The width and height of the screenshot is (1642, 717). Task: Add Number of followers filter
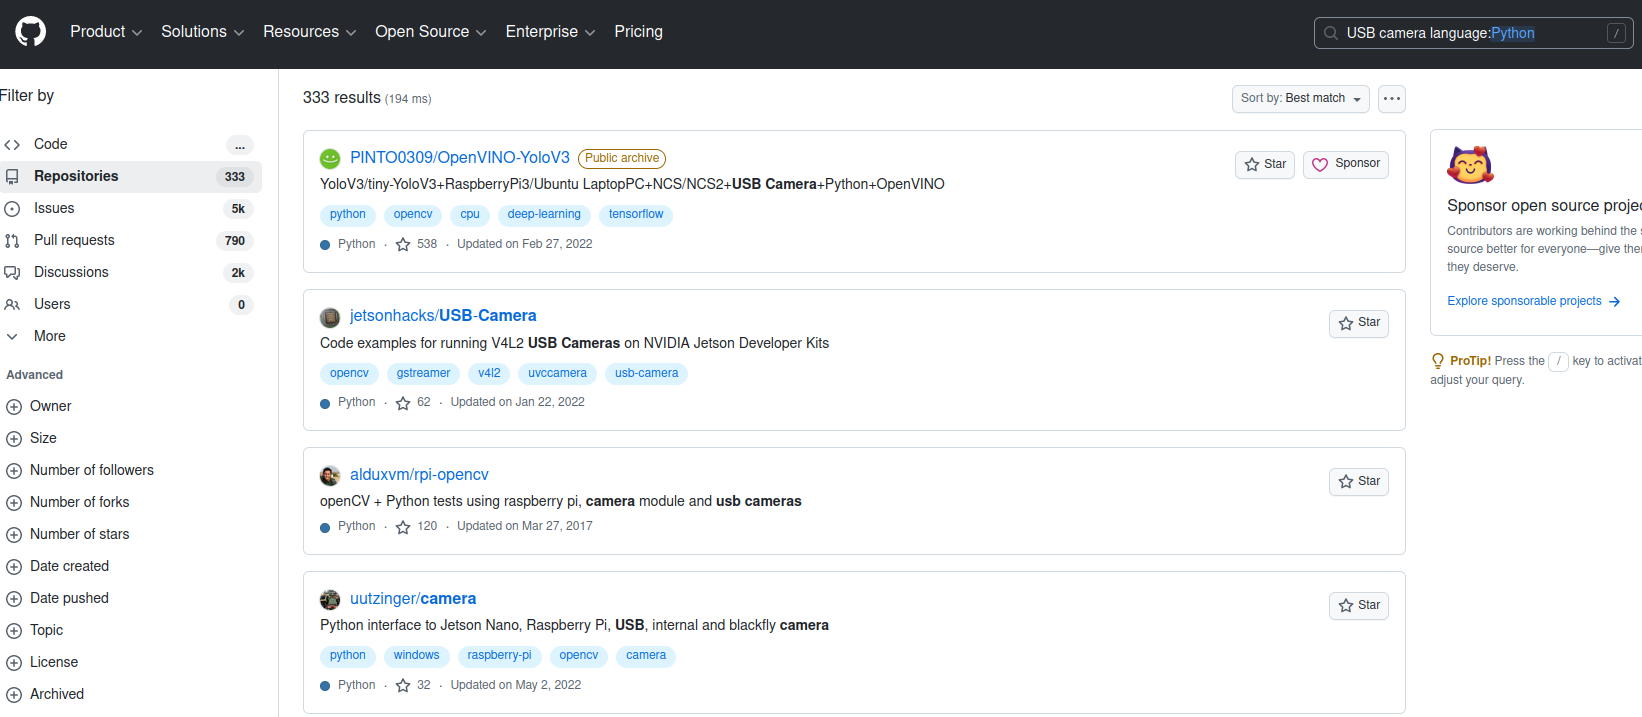point(92,470)
